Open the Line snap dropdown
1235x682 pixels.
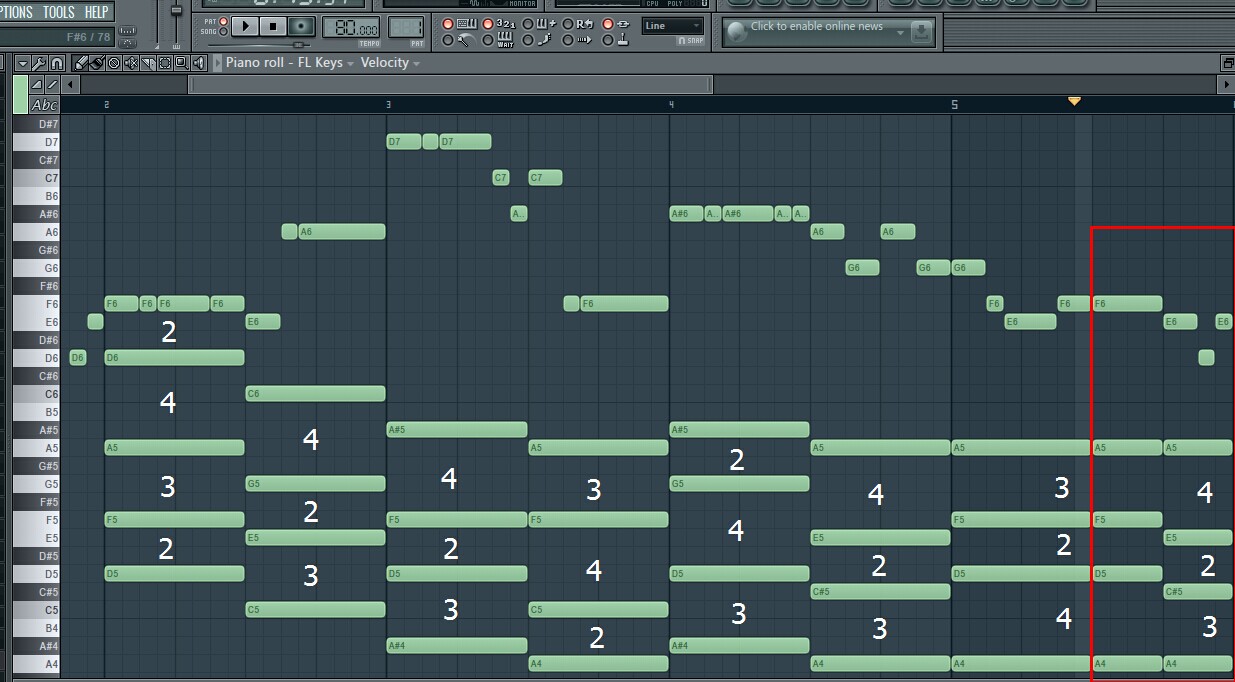(x=673, y=26)
